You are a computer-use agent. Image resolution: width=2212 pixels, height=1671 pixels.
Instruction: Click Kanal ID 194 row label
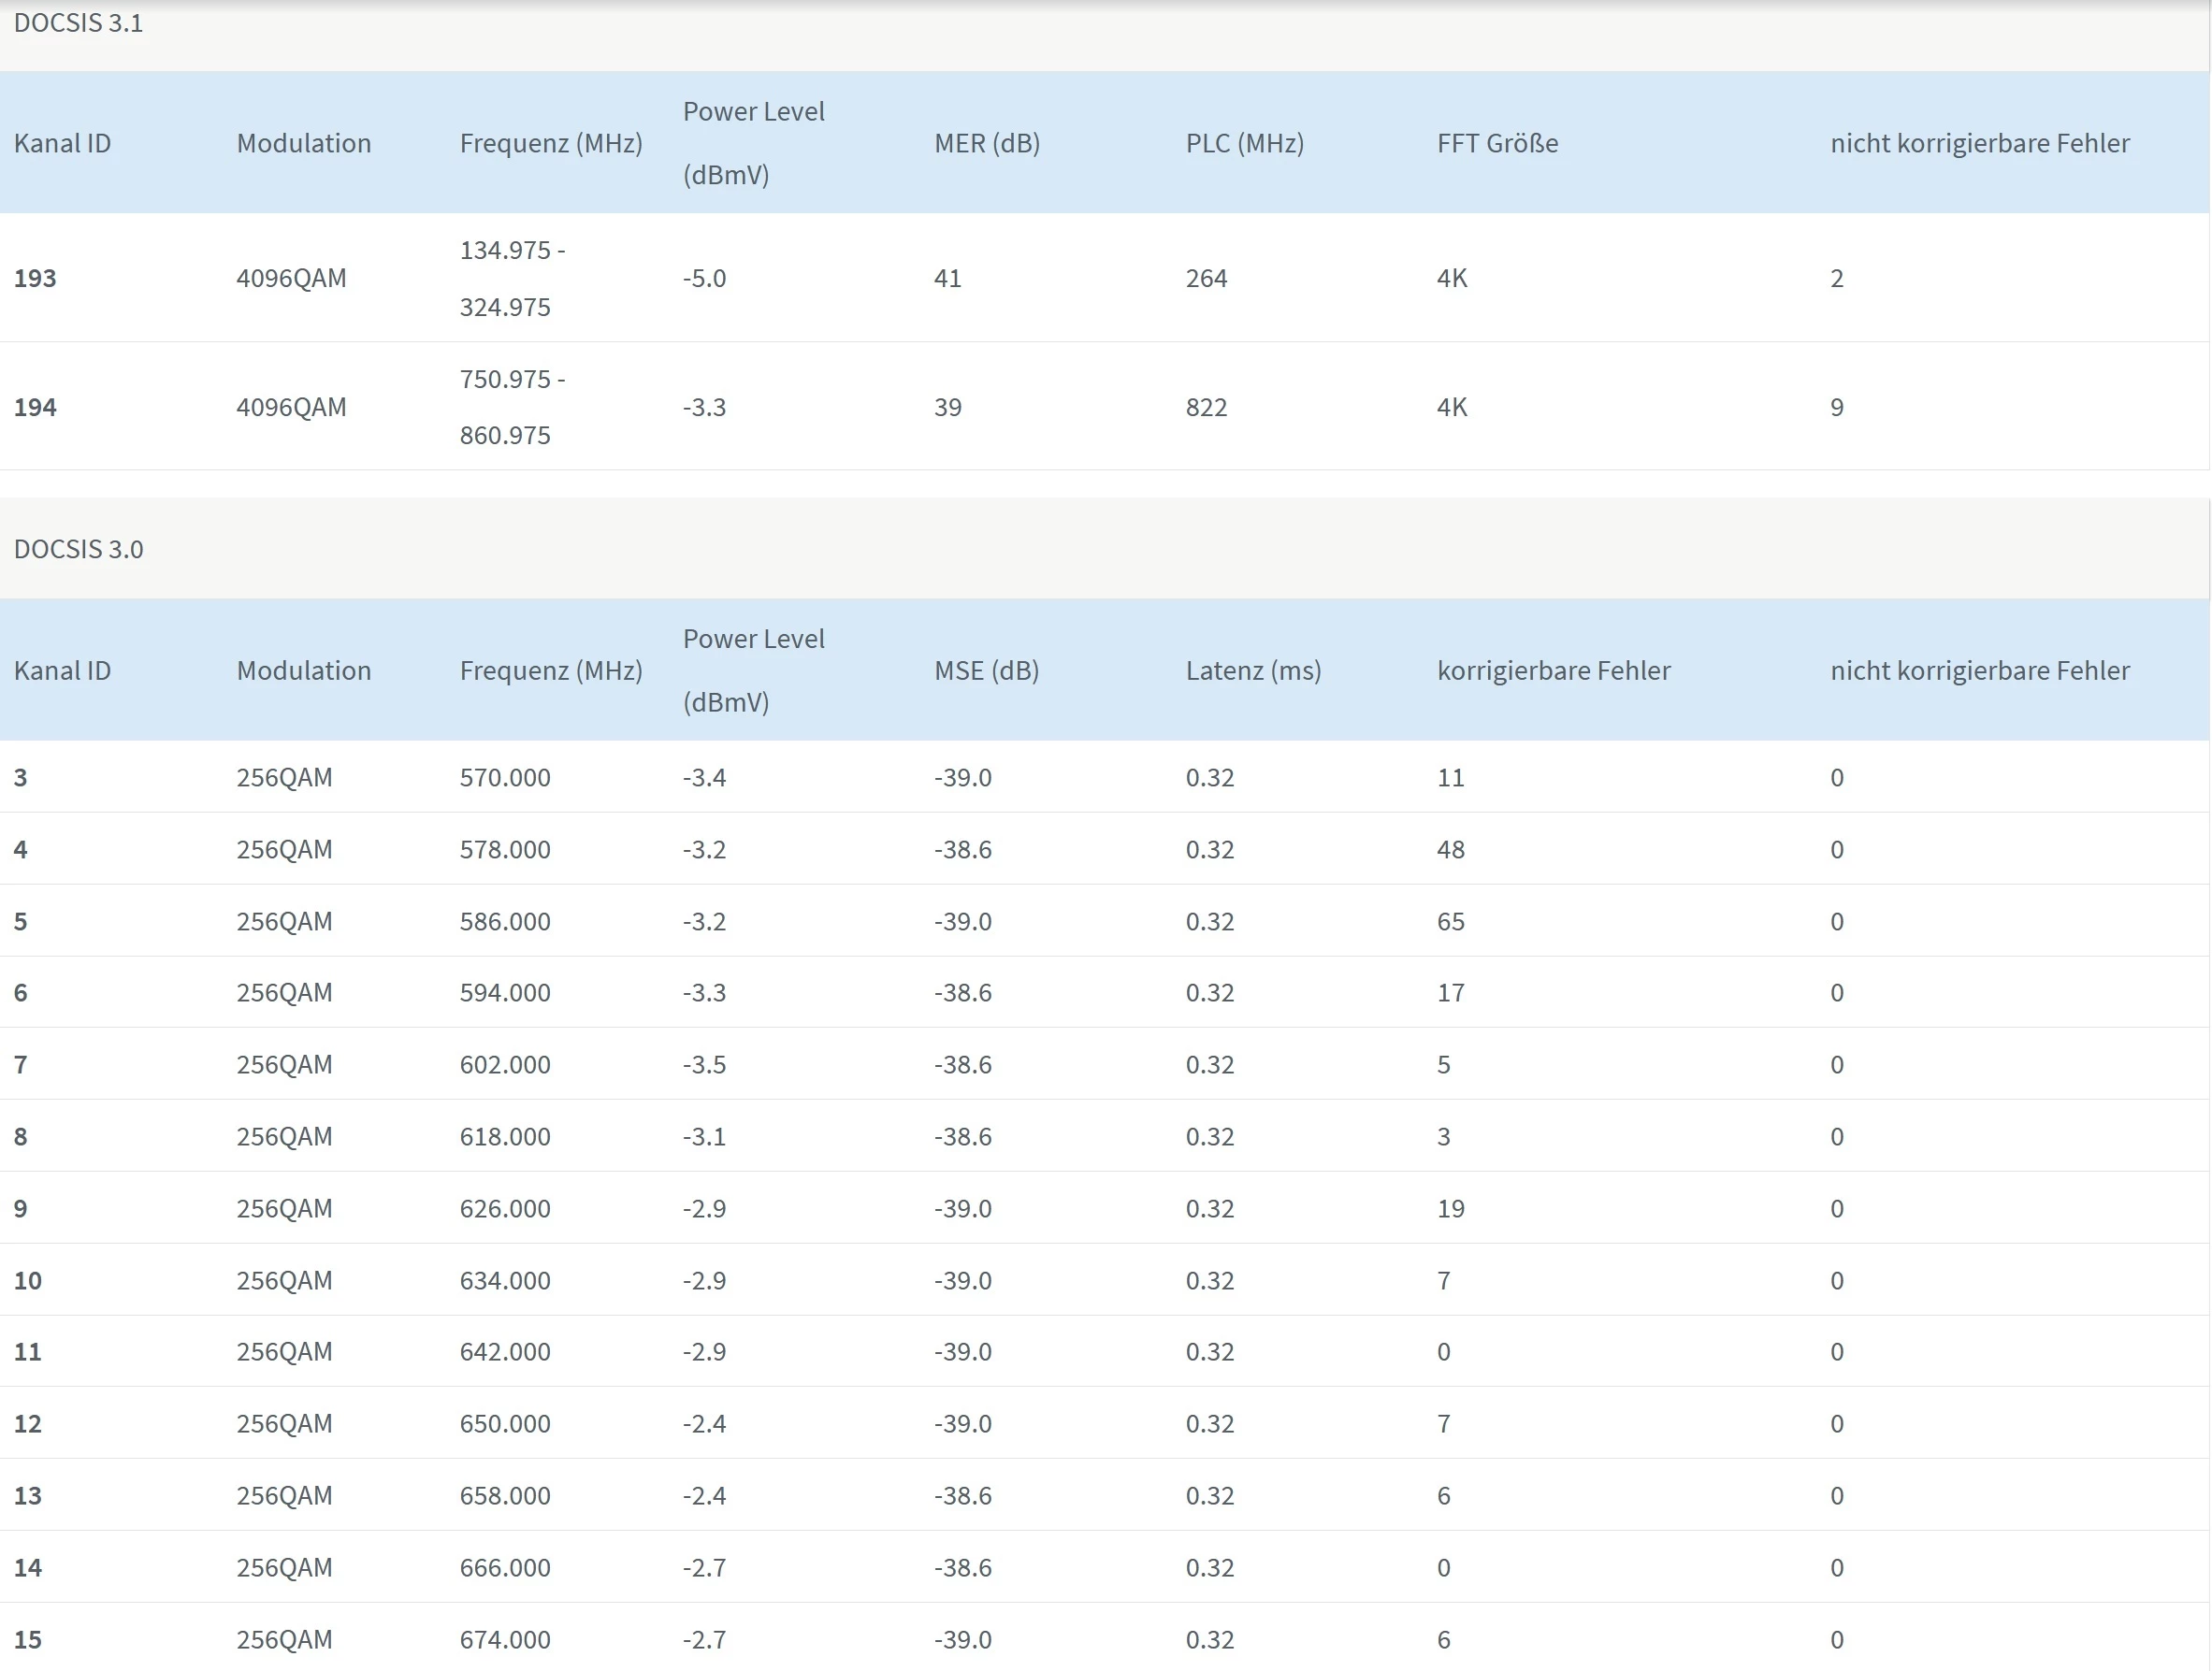coord(35,407)
